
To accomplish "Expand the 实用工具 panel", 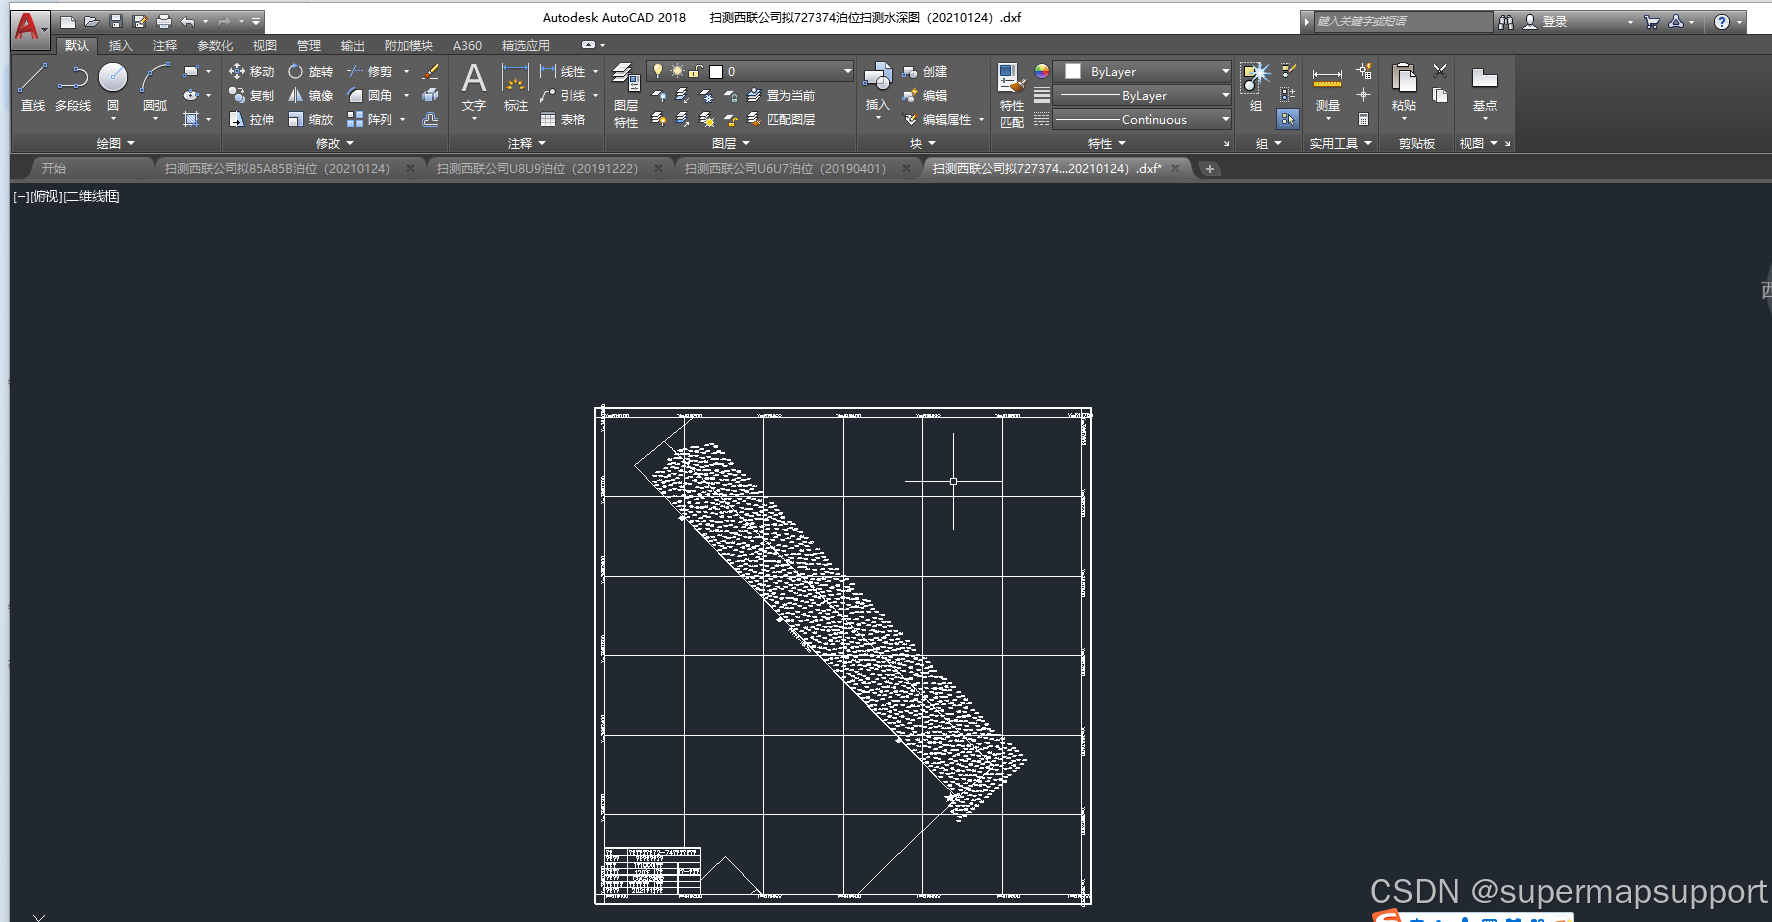I will pyautogui.click(x=1341, y=143).
